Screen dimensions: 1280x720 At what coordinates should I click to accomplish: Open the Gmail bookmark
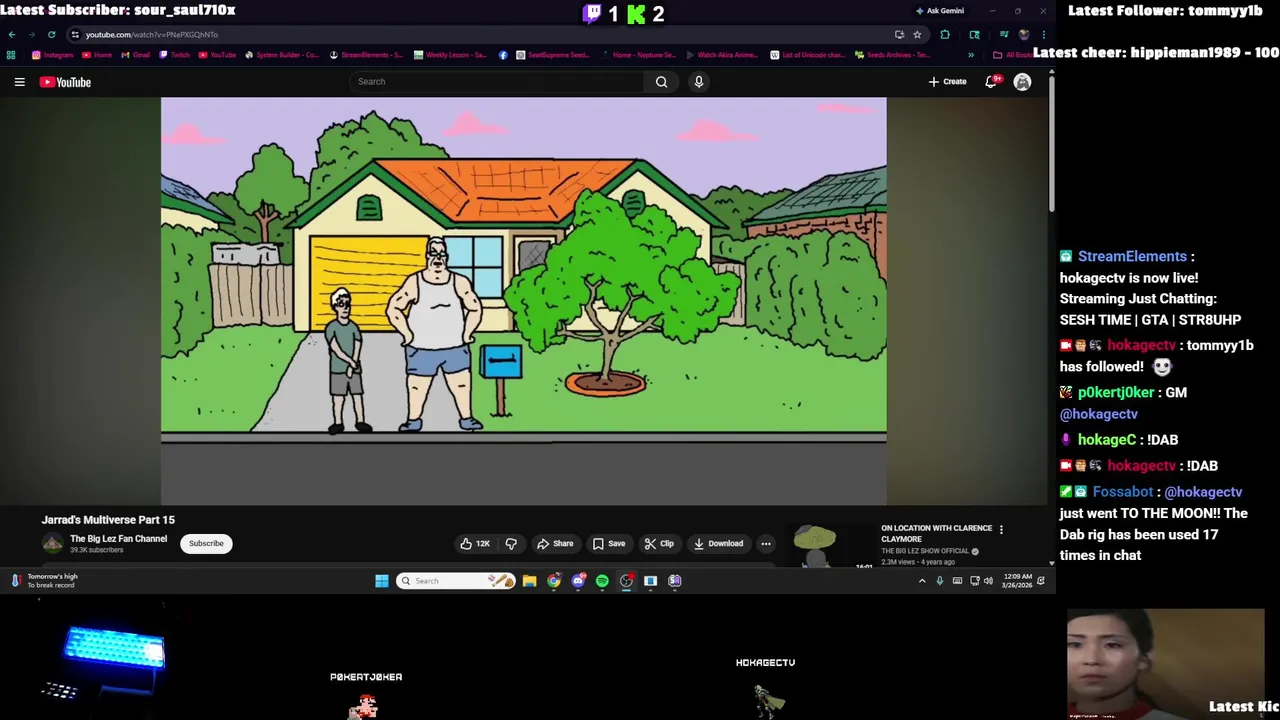click(x=136, y=55)
